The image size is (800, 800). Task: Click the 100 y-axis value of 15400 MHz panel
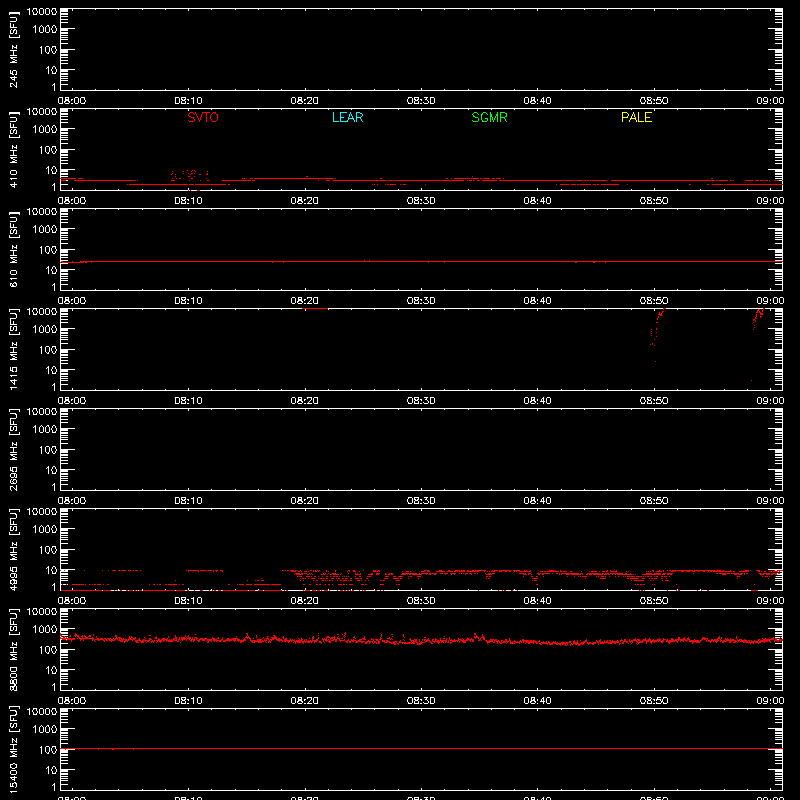click(47, 750)
